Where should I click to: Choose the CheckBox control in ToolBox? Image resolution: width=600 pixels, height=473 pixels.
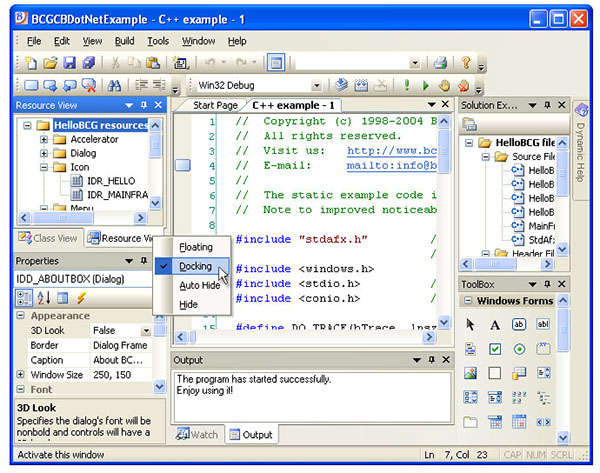coord(495,349)
